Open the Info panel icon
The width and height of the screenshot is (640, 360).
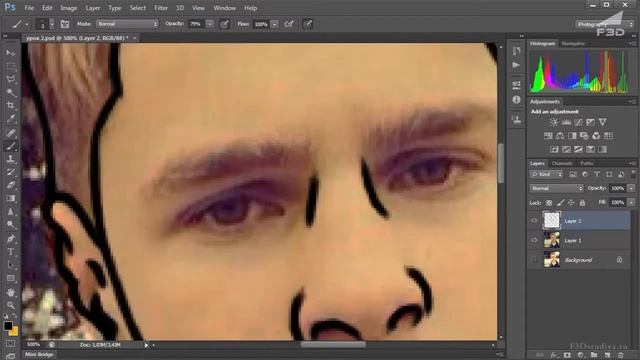click(516, 99)
